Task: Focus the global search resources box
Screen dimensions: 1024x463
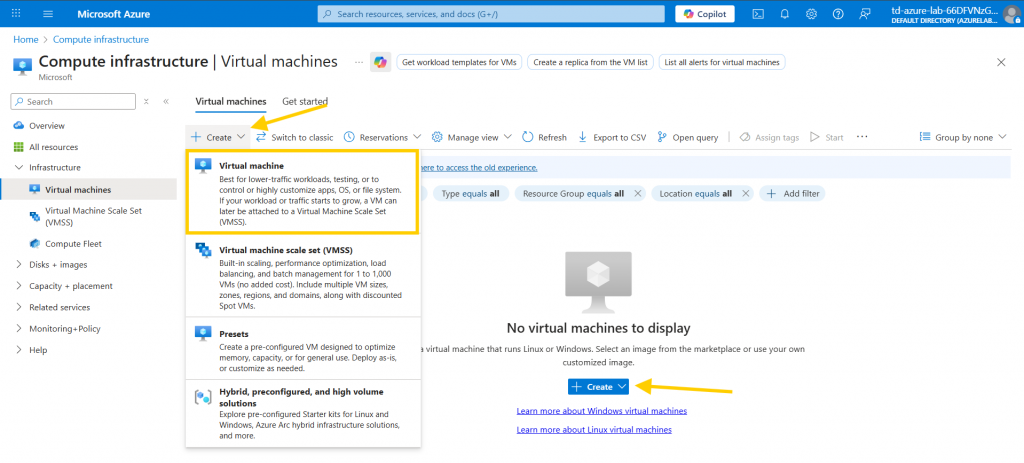Action: coord(491,14)
